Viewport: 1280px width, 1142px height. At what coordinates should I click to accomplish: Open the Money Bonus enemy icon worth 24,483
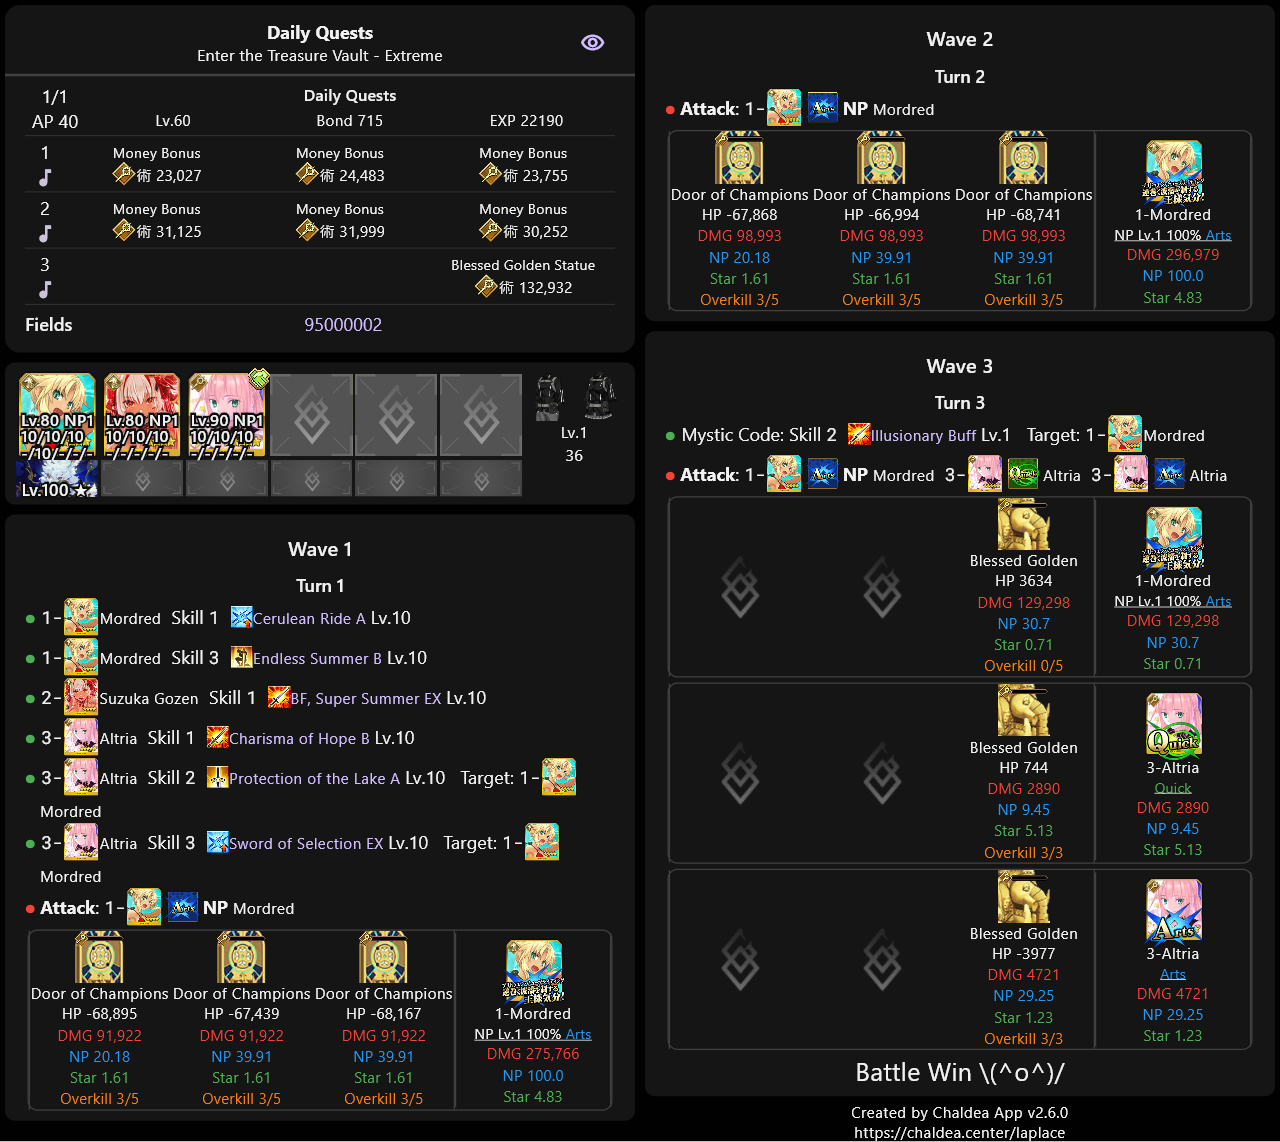point(307,175)
